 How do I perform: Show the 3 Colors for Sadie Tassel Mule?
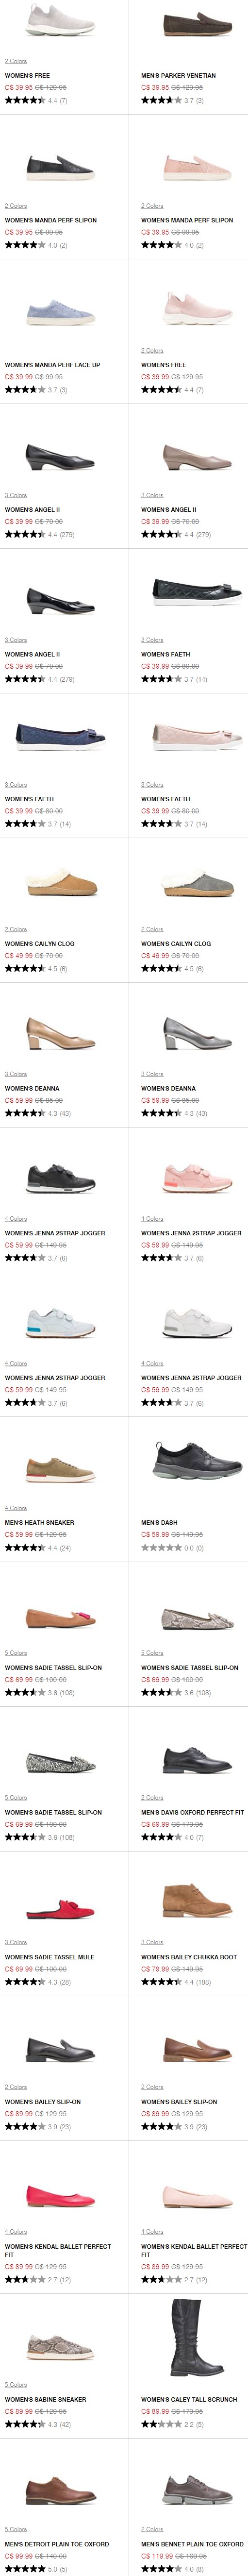(16, 1942)
